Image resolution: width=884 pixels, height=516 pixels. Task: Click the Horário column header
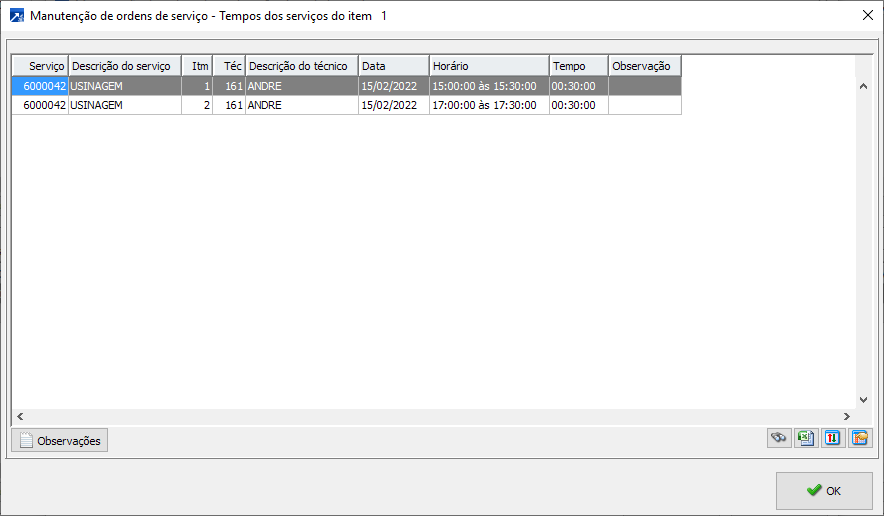tap(489, 66)
